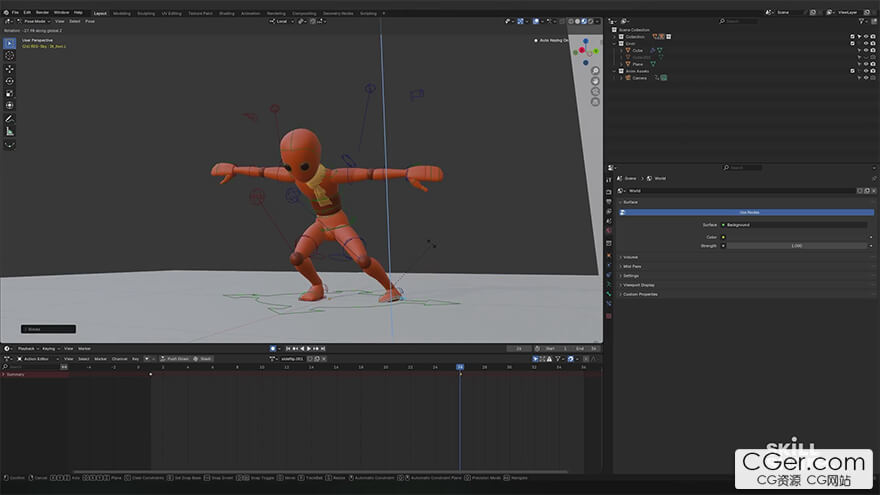Select the Cursor tool in toolbar
The image size is (880, 495).
[x=10, y=56]
